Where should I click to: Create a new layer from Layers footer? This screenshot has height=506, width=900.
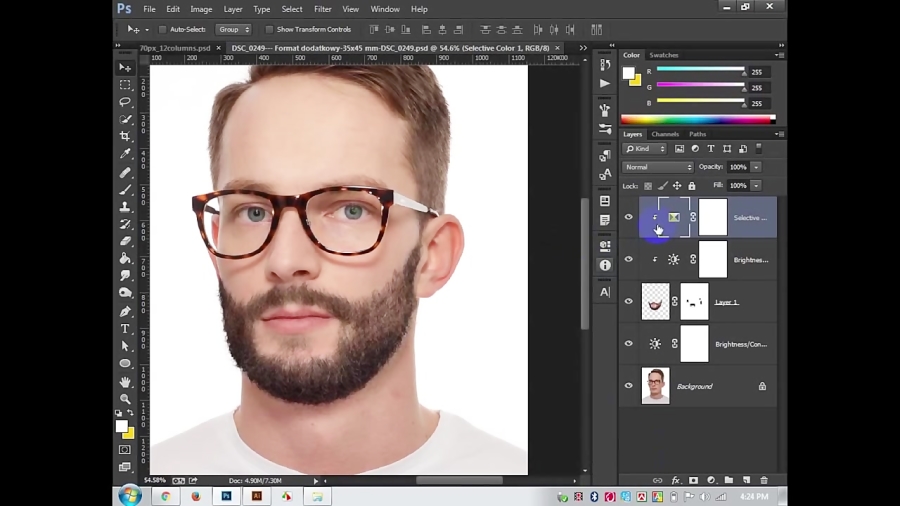click(x=746, y=480)
